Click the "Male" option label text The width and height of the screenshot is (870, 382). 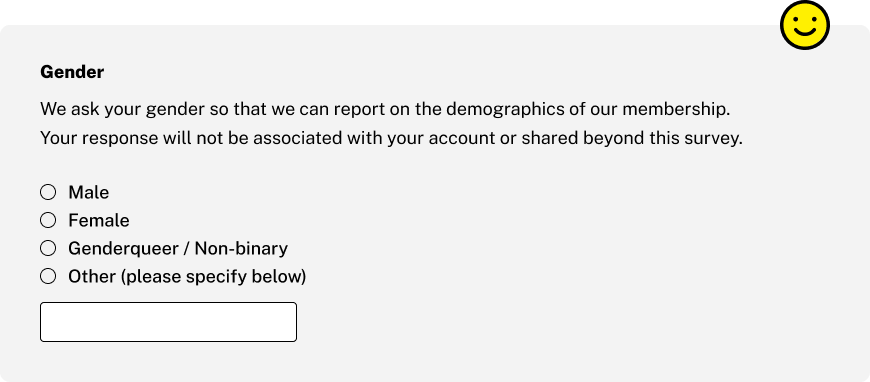89,193
